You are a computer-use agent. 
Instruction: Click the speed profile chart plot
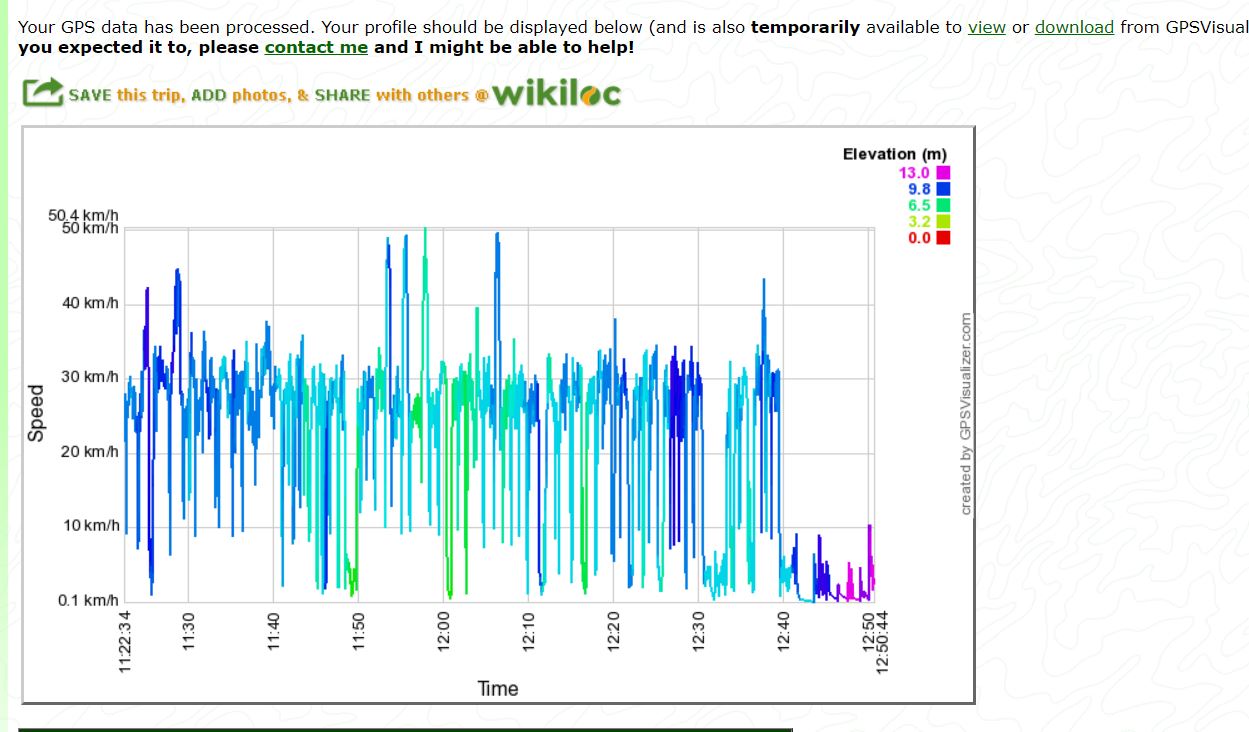tap(499, 415)
